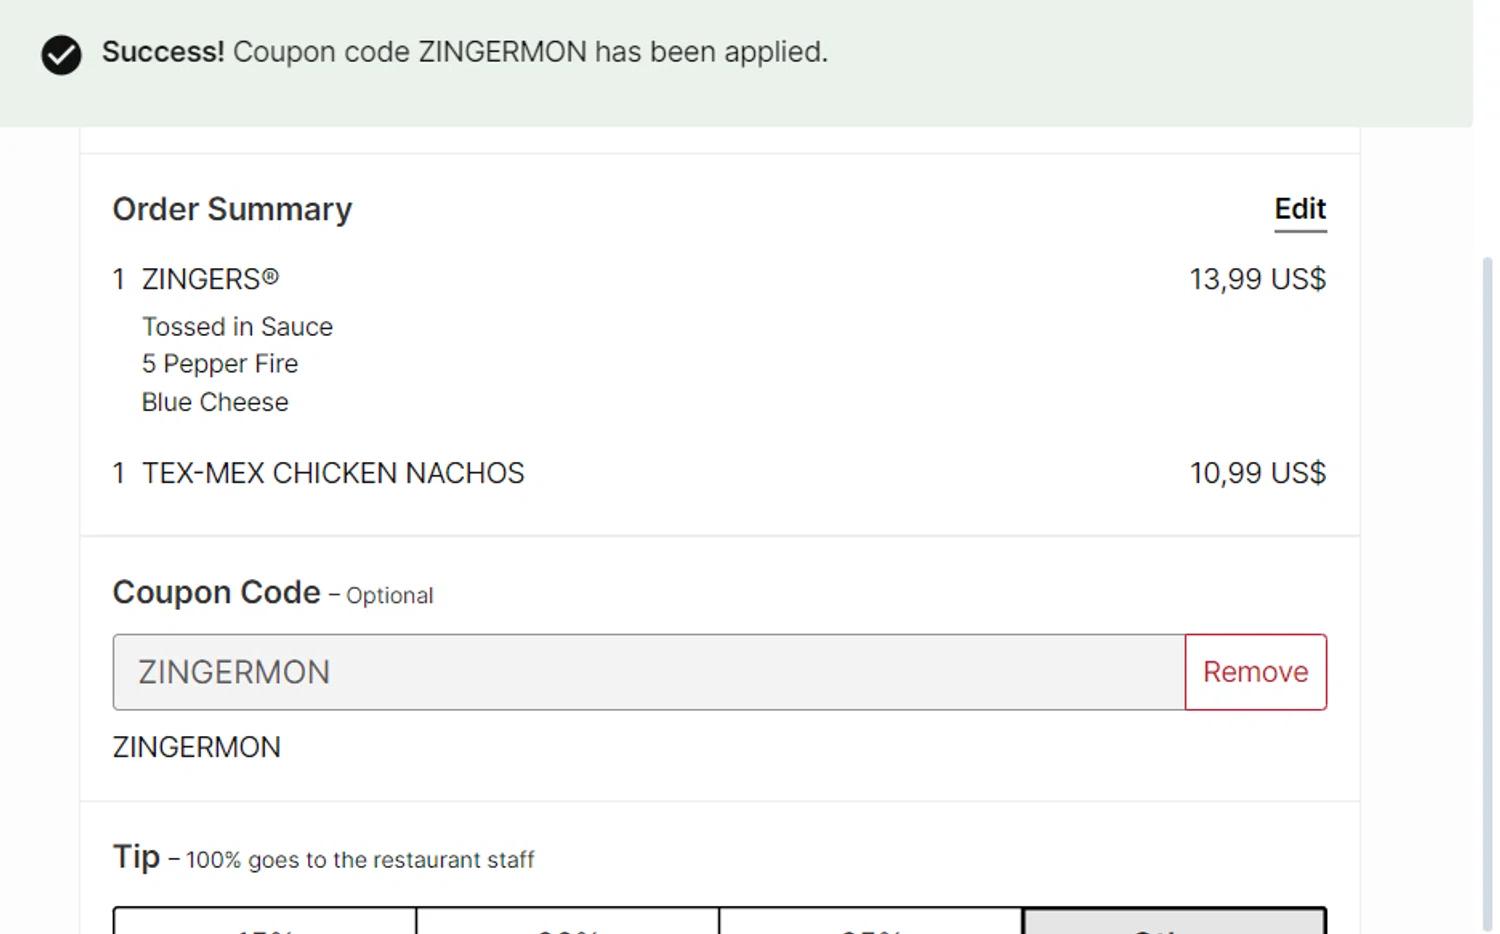Select the 15% tip option
This screenshot has width=1500, height=934.
click(265, 922)
